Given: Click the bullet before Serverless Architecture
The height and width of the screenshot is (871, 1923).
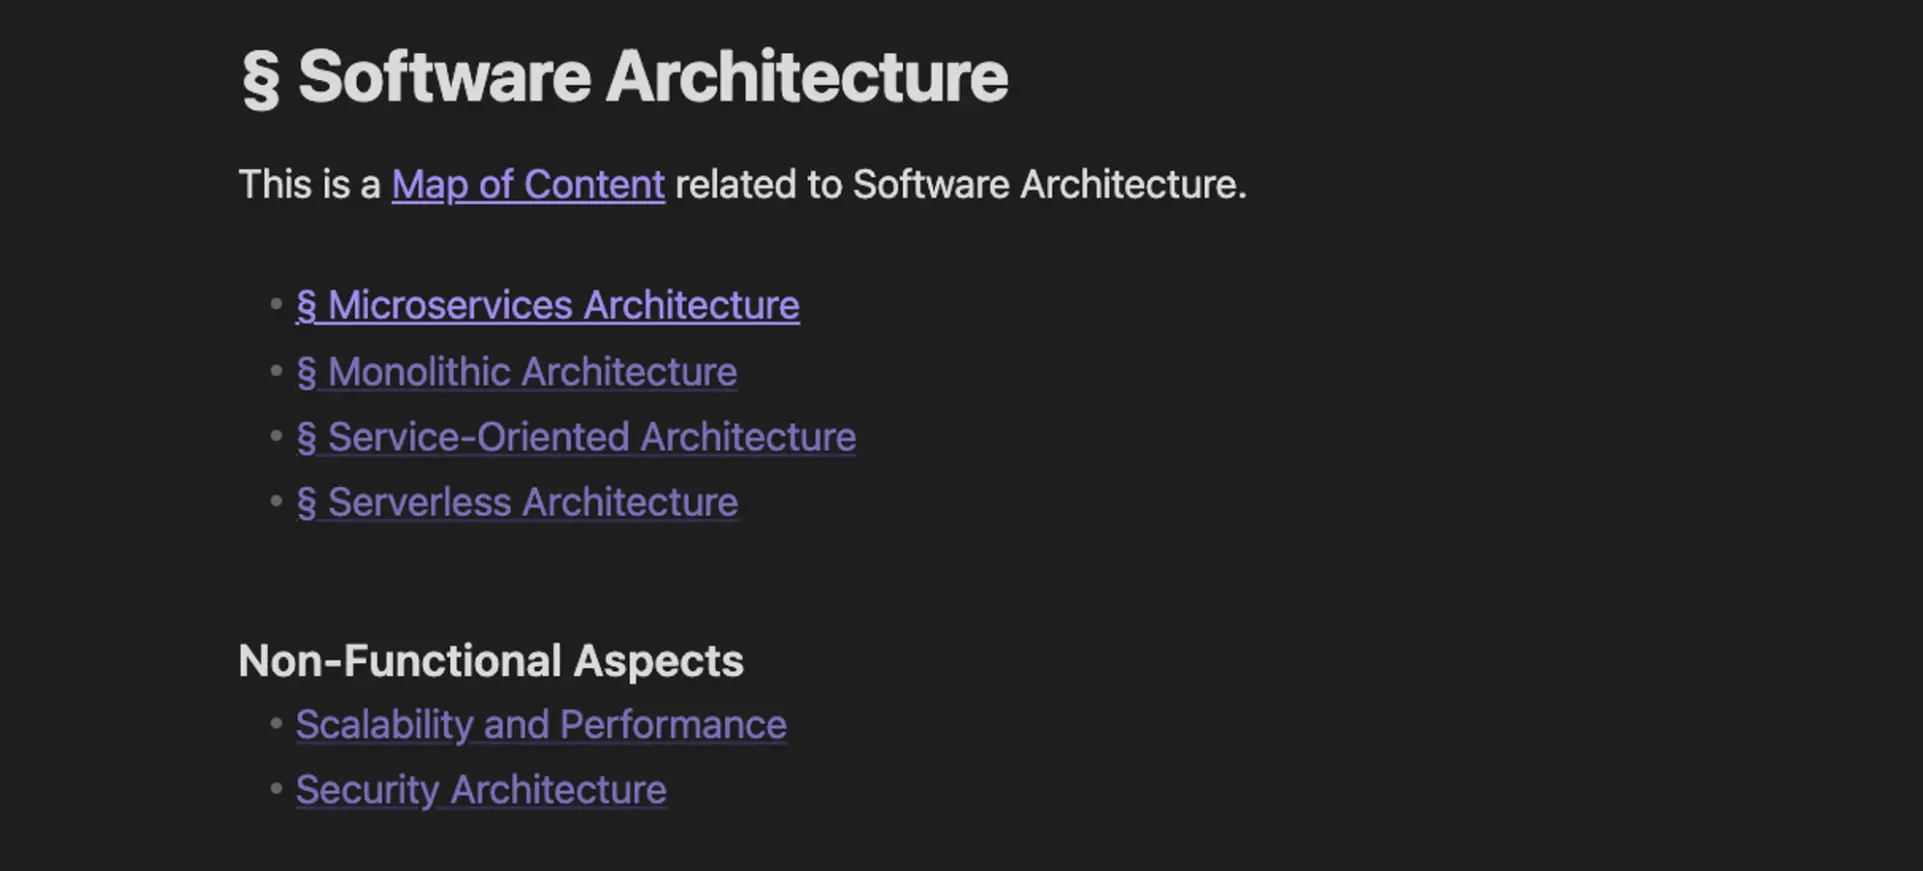Looking at the screenshot, I should (x=277, y=501).
